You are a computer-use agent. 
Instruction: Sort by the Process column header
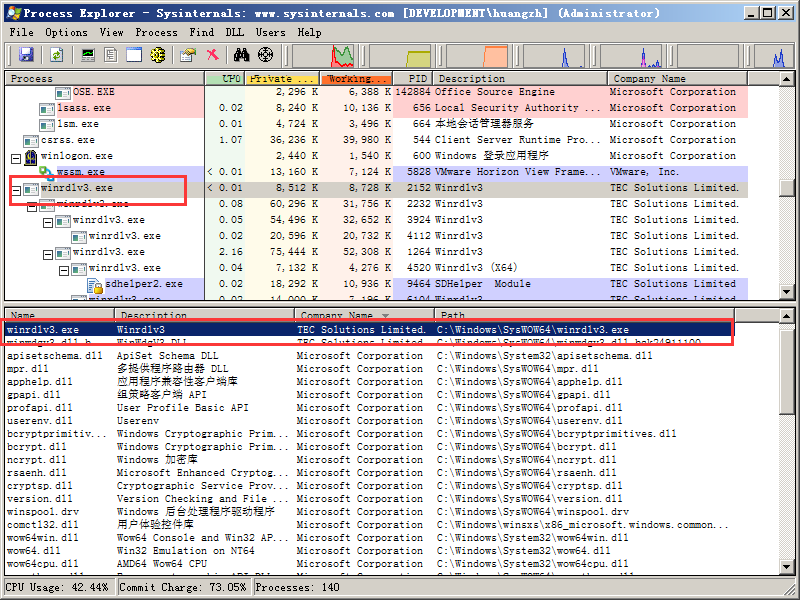coord(105,79)
